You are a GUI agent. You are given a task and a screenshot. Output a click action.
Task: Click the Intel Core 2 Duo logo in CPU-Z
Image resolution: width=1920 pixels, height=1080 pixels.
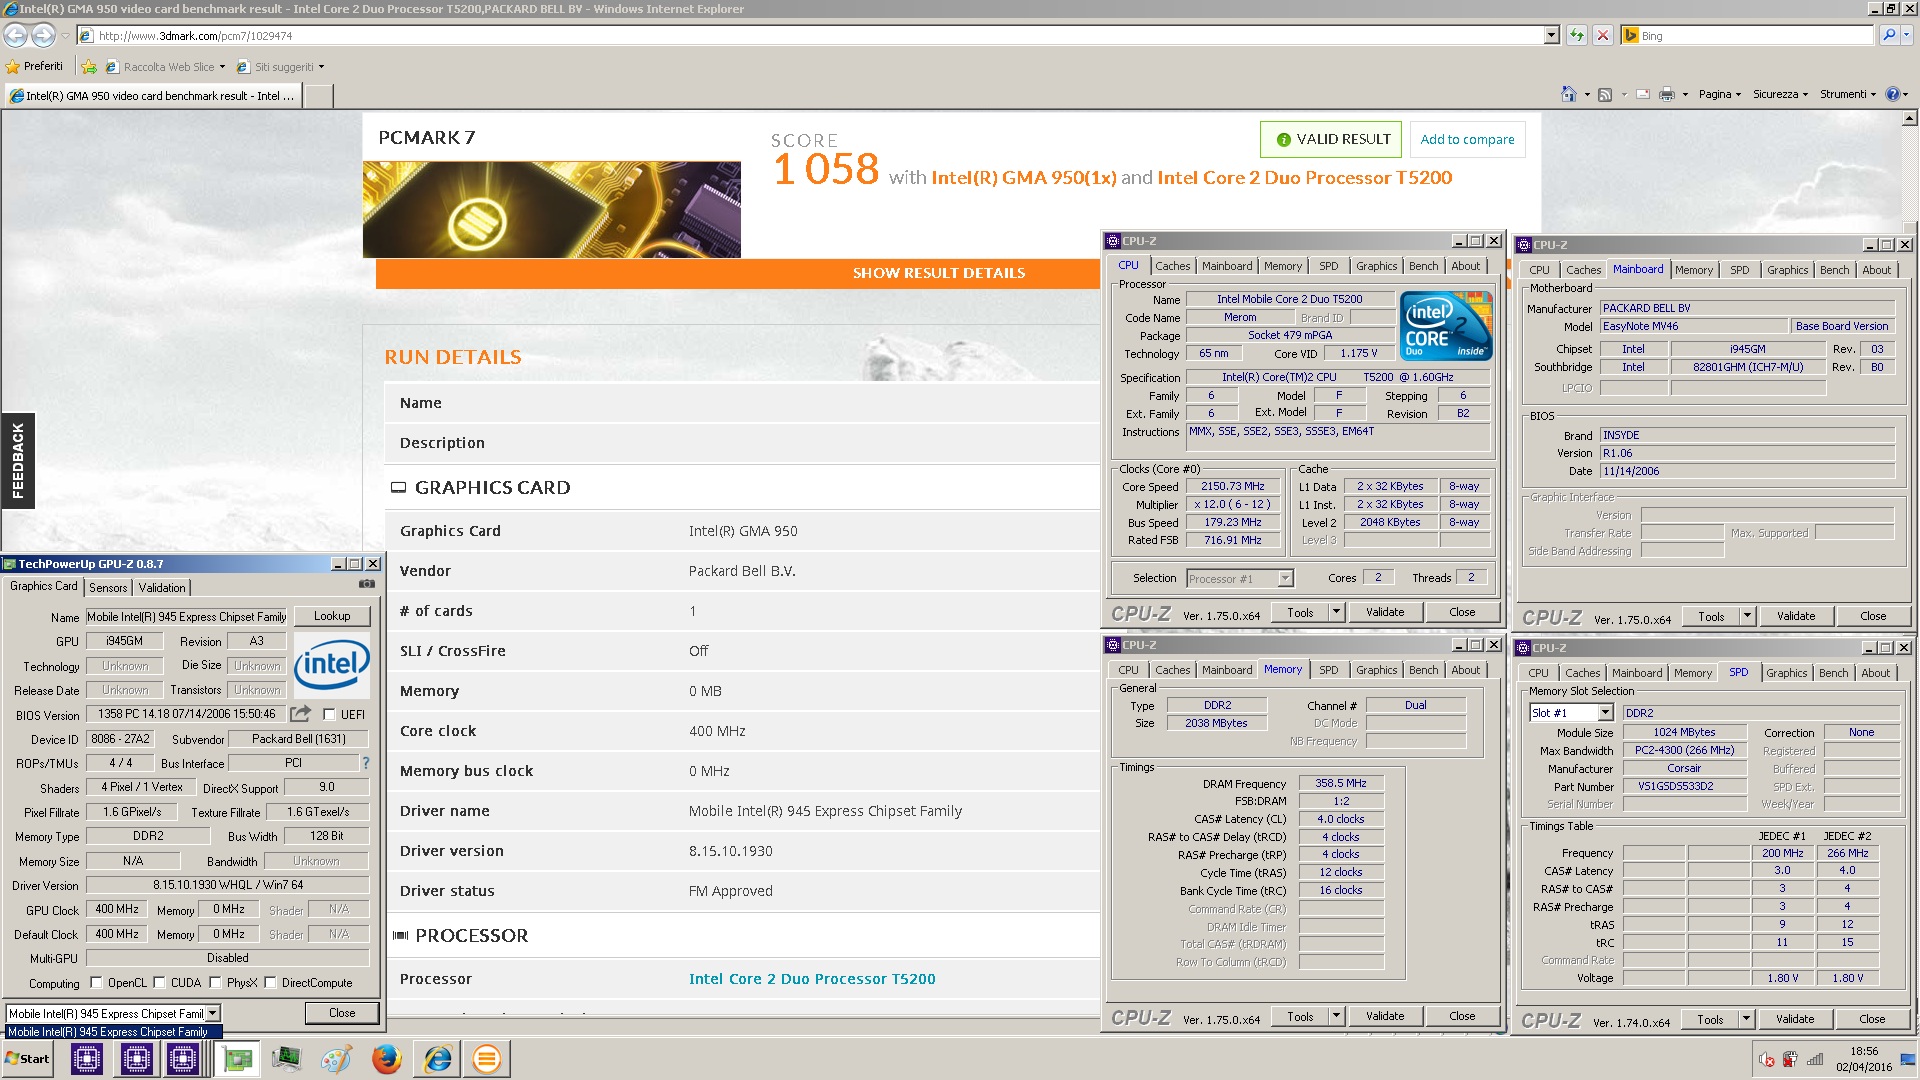1446,326
